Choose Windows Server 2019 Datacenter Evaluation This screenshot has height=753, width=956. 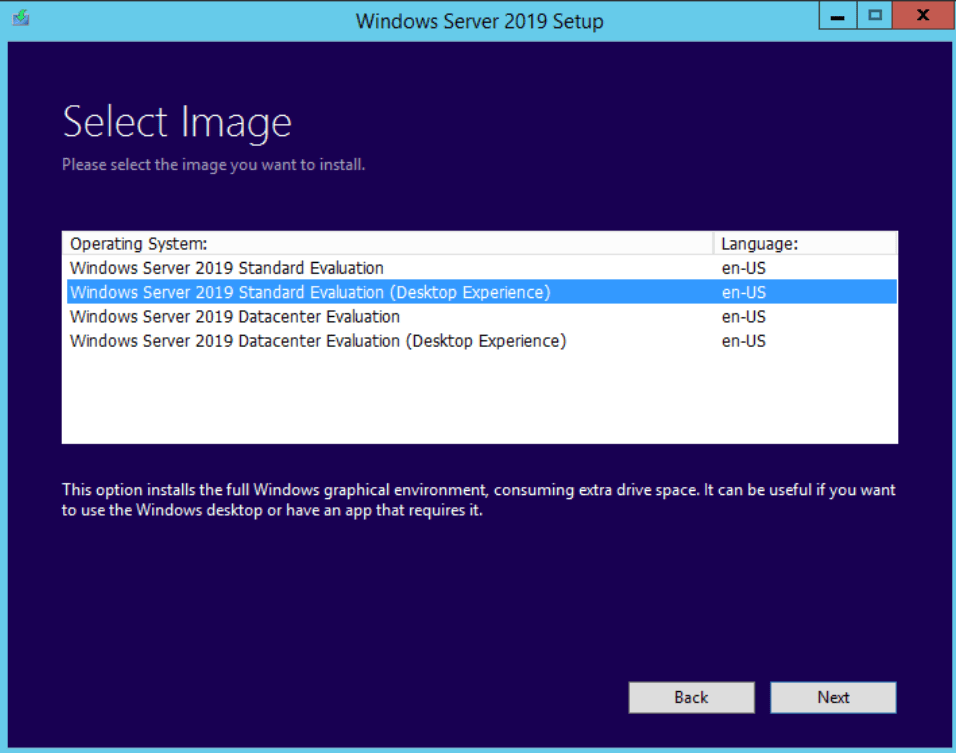point(235,316)
